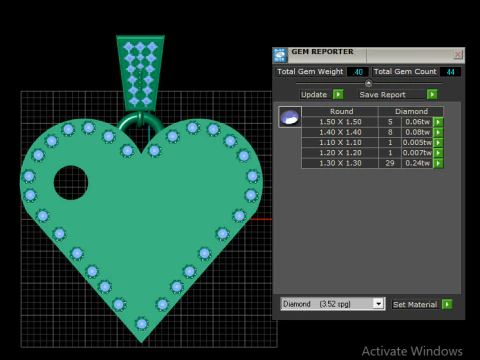Screen dimensions: 480x360
Task: Click green arrow for 1.40 X 1.40 row
Action: pos(438,132)
